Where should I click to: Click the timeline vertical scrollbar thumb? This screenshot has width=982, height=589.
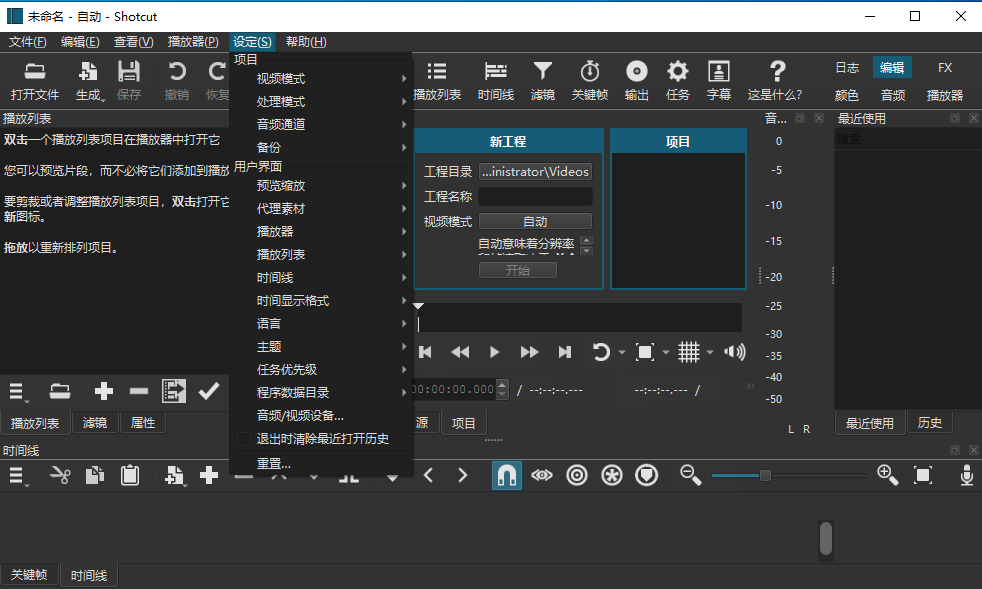(826, 538)
